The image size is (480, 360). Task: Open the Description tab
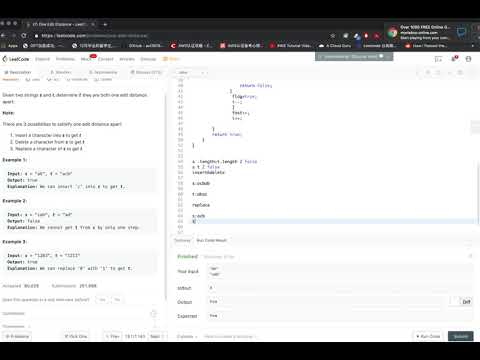(x=17, y=72)
